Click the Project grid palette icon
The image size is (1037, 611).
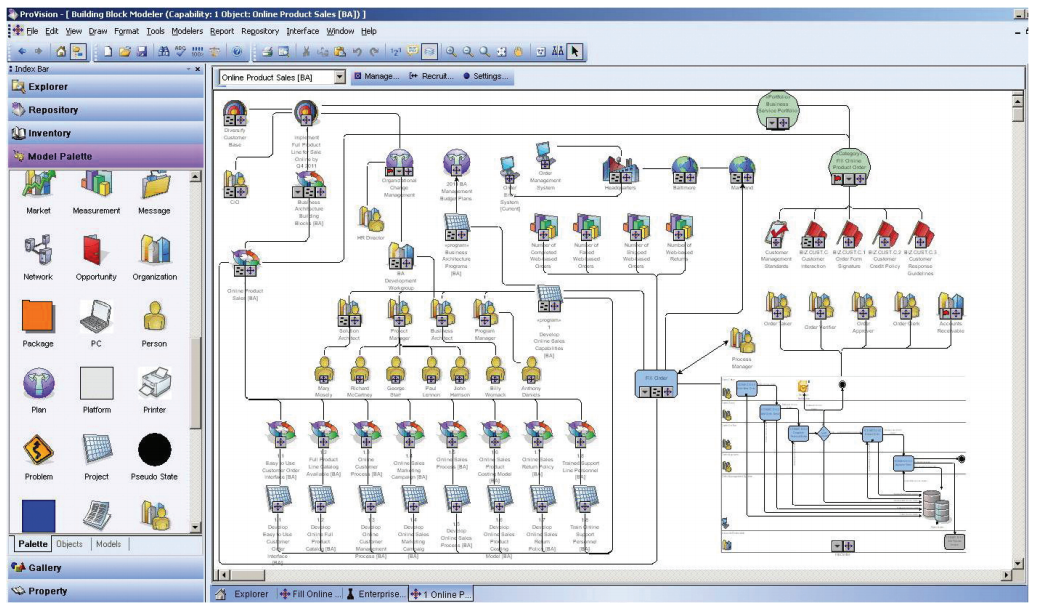96,450
